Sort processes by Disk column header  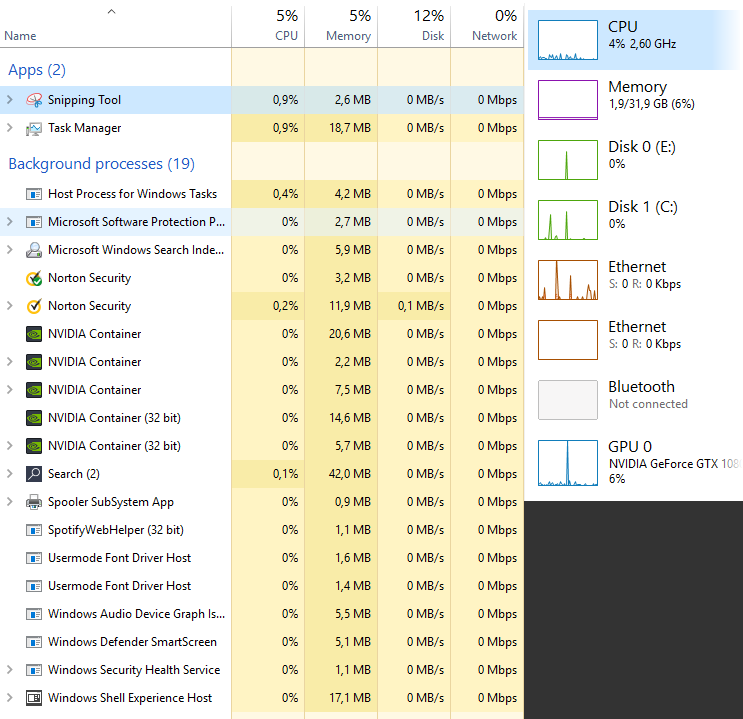point(414,26)
